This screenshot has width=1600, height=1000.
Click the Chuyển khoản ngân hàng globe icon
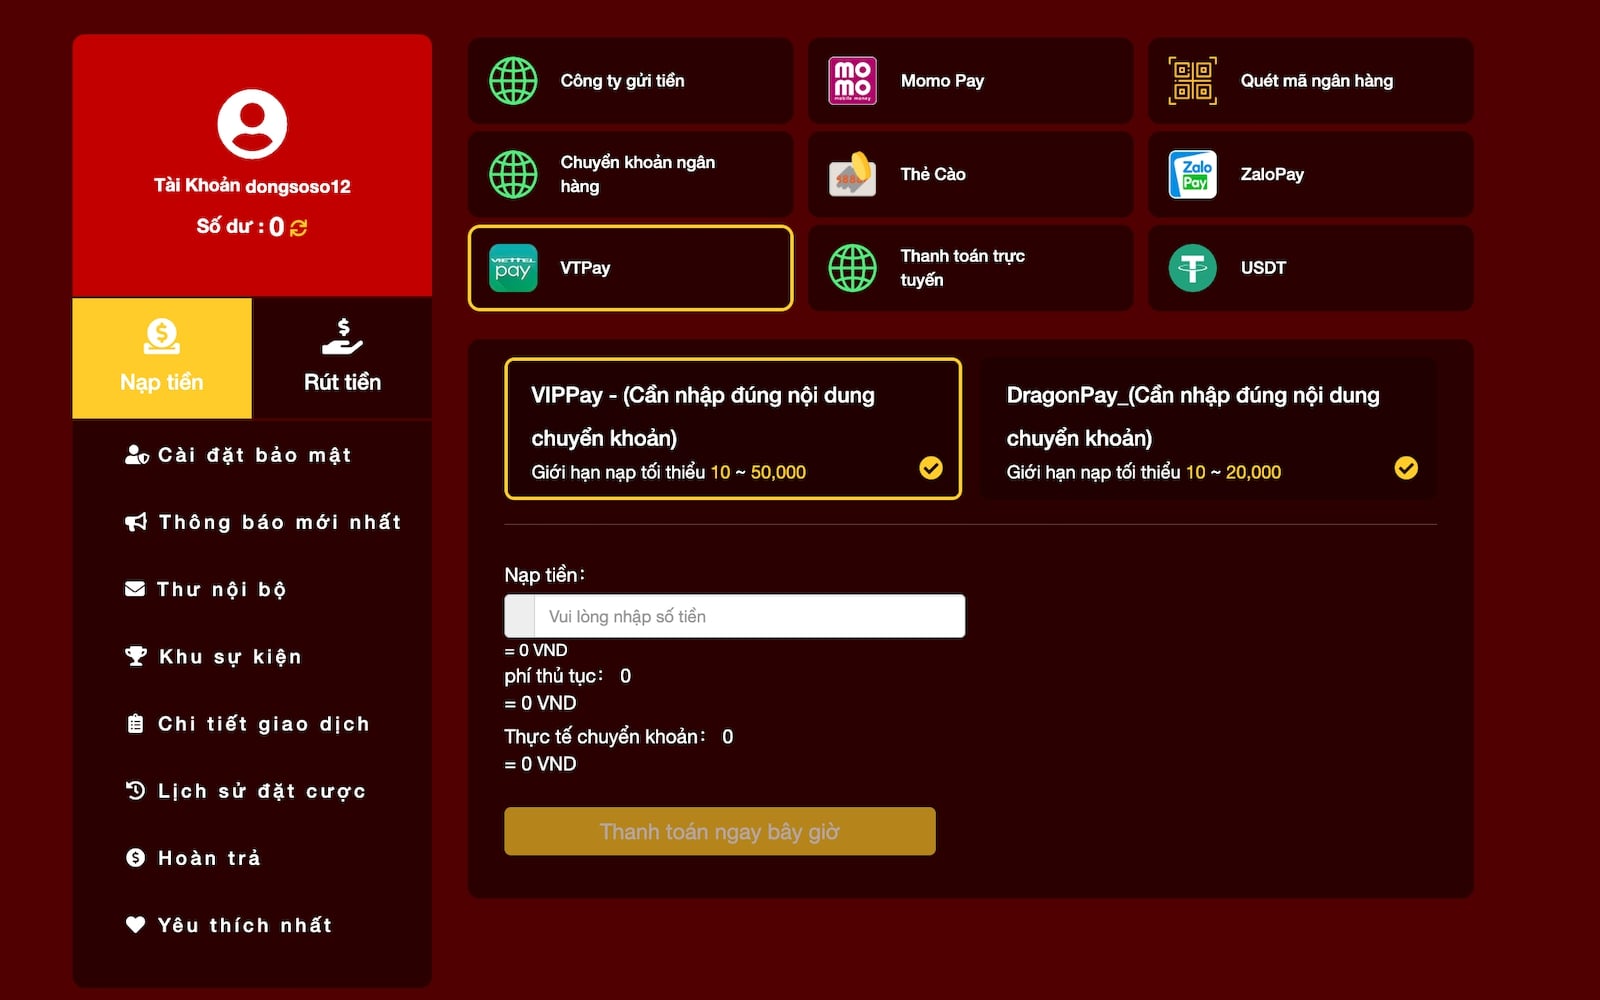(513, 174)
